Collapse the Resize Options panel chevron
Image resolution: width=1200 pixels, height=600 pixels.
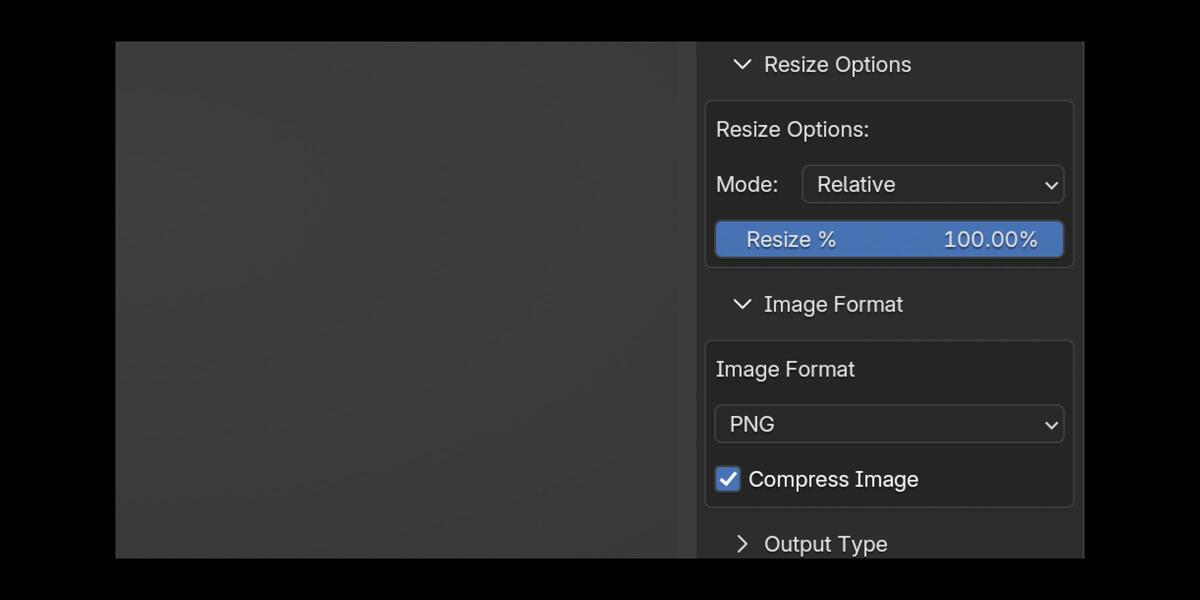742,64
